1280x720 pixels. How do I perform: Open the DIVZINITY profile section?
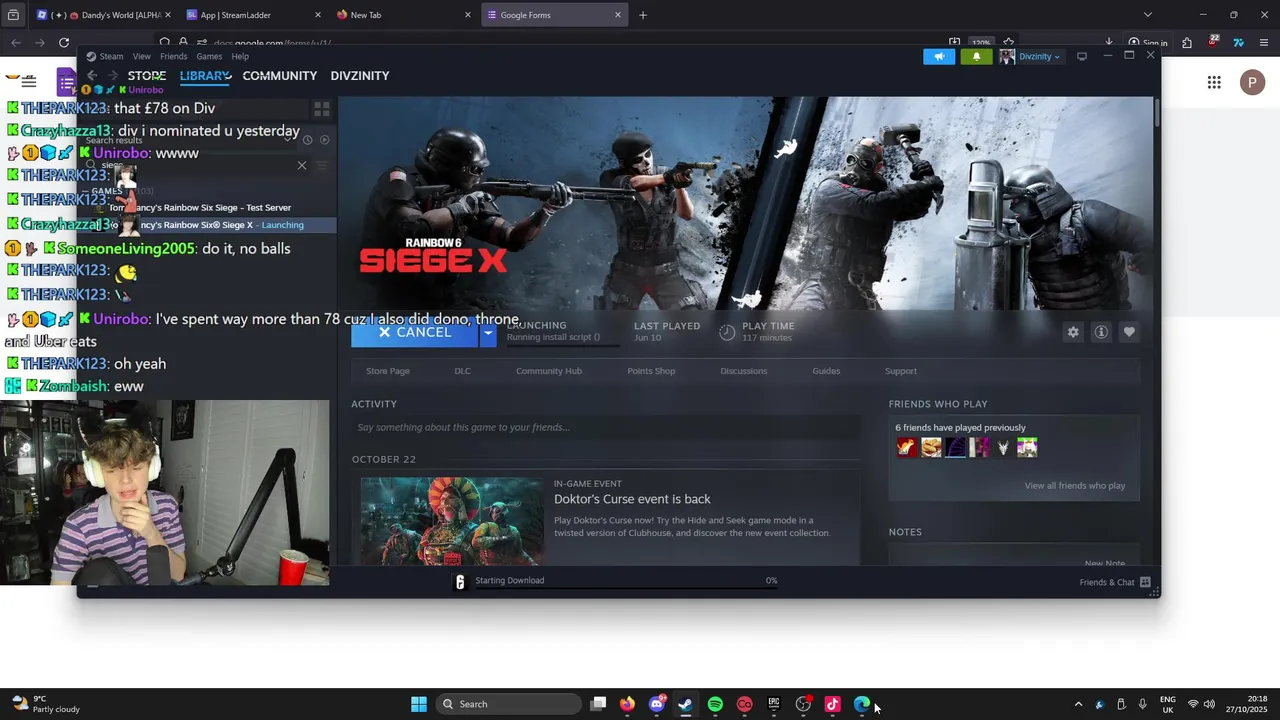tap(360, 76)
